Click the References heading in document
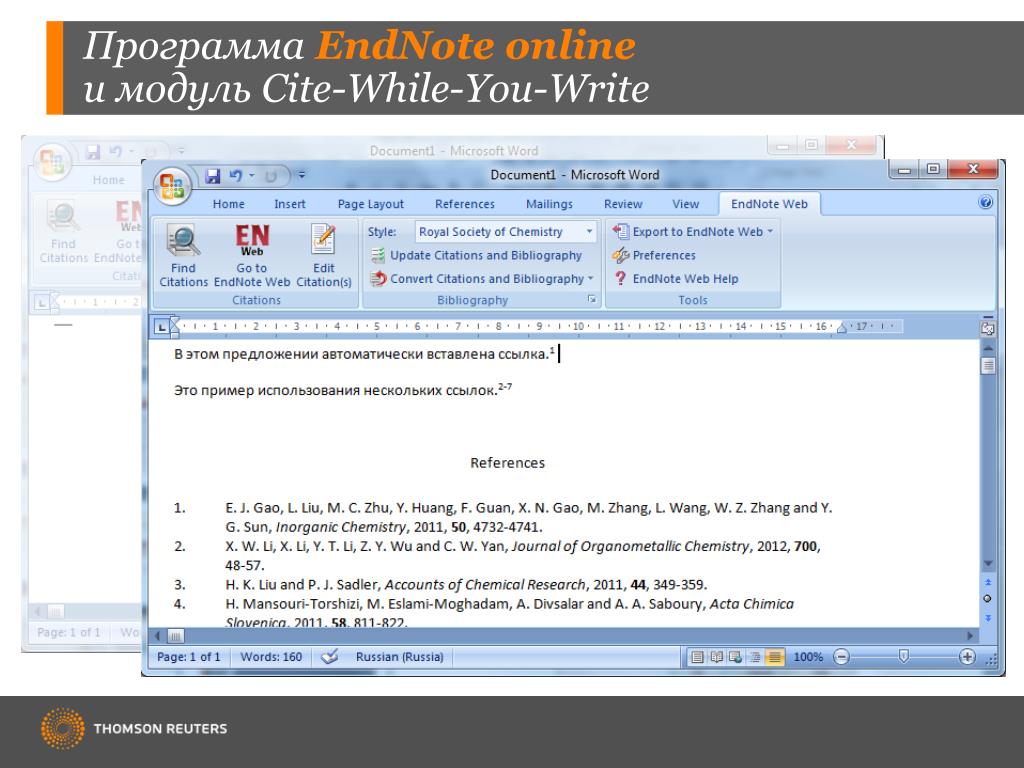The image size is (1024, 768). click(507, 463)
